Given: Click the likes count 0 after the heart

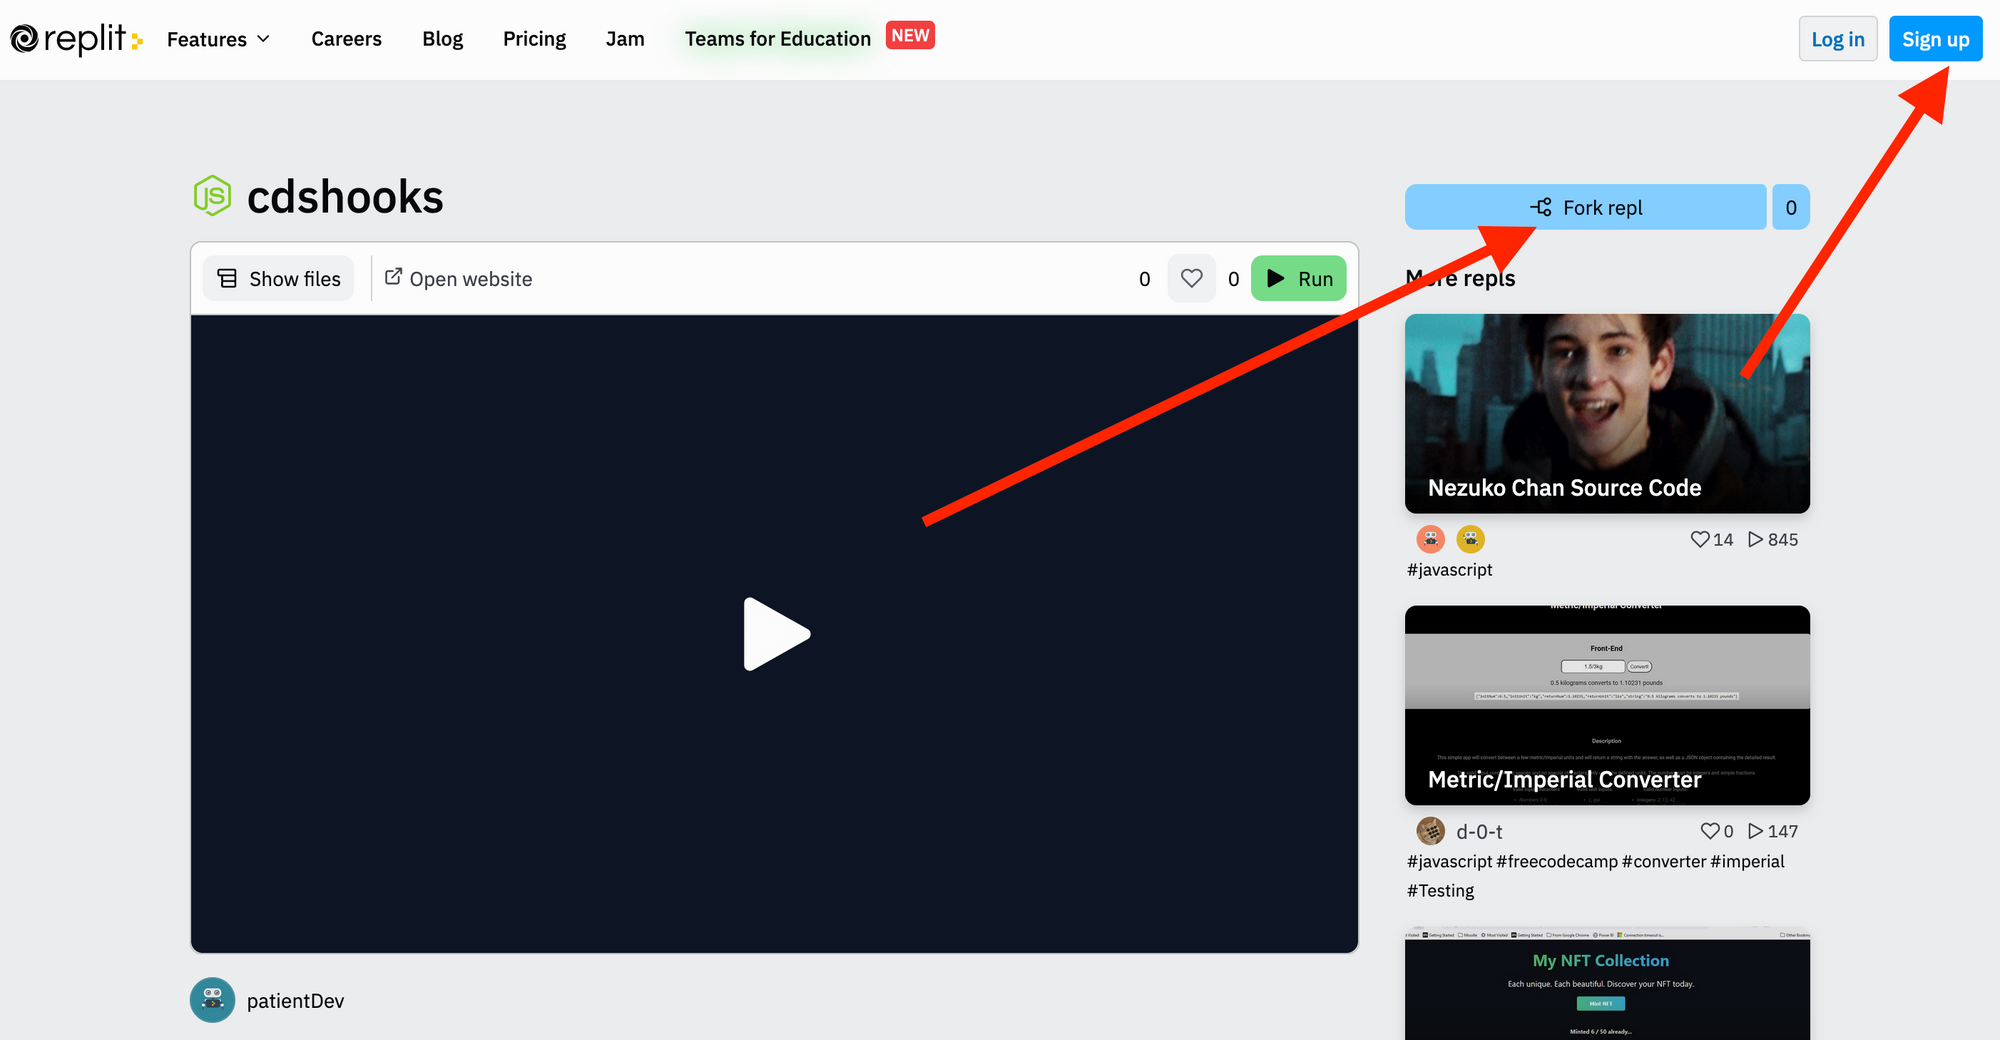Looking at the screenshot, I should (x=1233, y=279).
